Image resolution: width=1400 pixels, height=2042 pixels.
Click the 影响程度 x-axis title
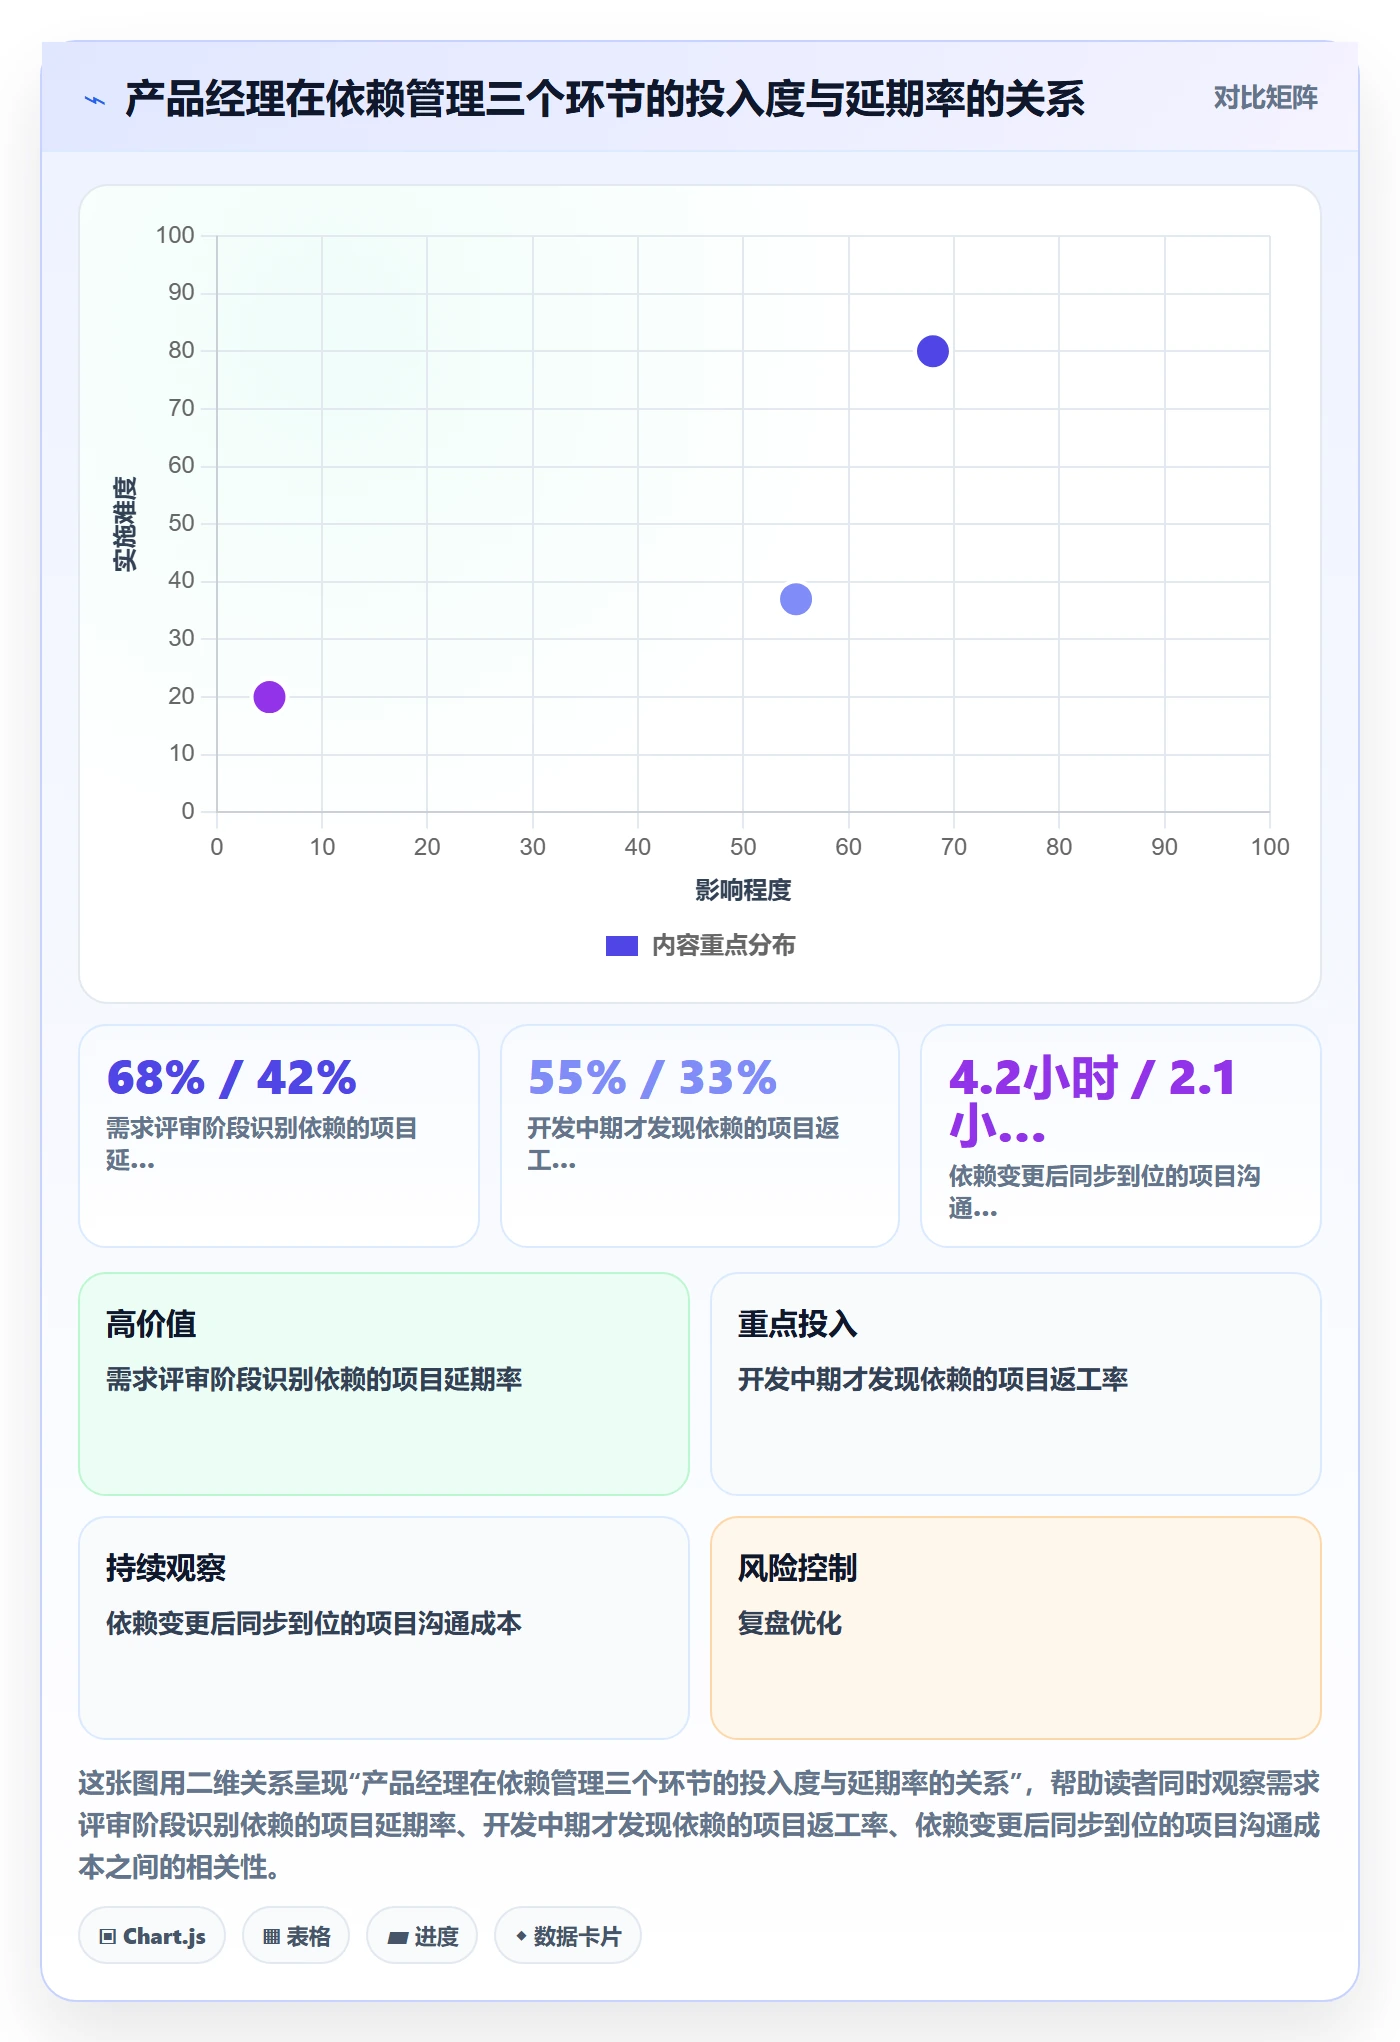[743, 890]
